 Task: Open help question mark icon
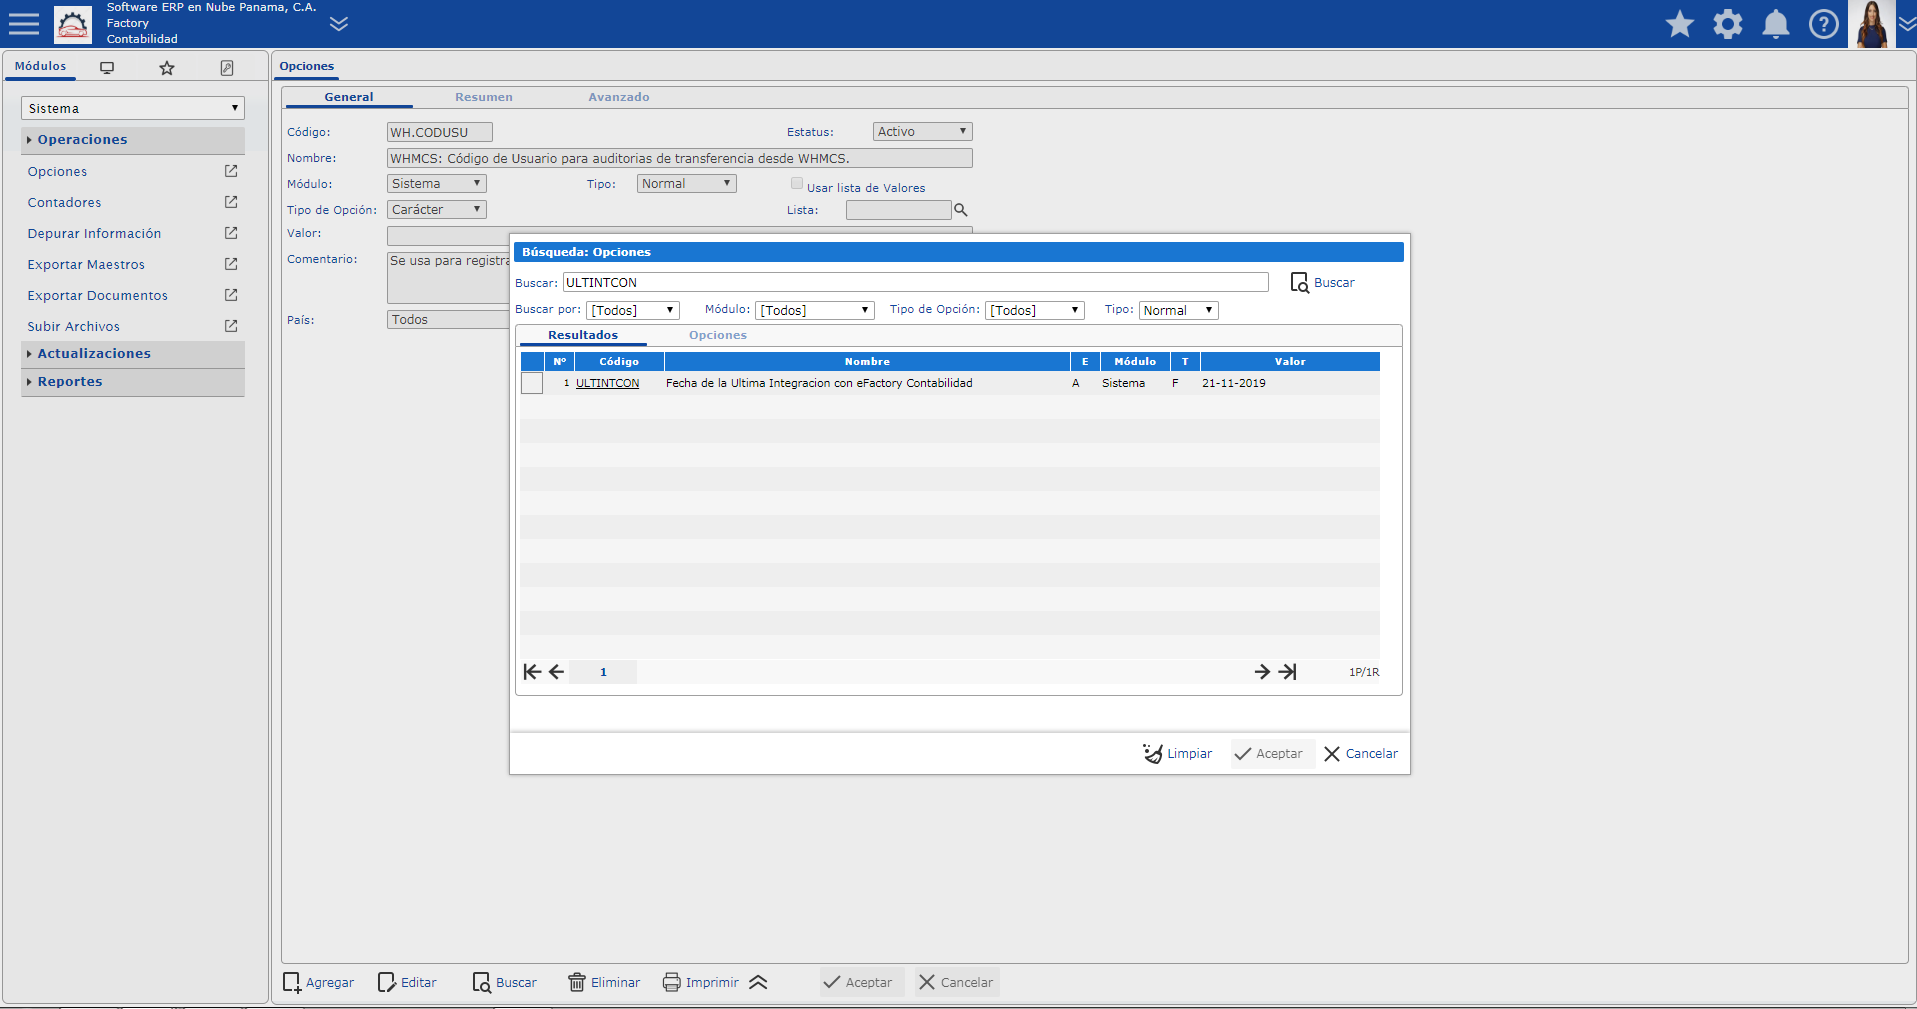click(x=1824, y=24)
